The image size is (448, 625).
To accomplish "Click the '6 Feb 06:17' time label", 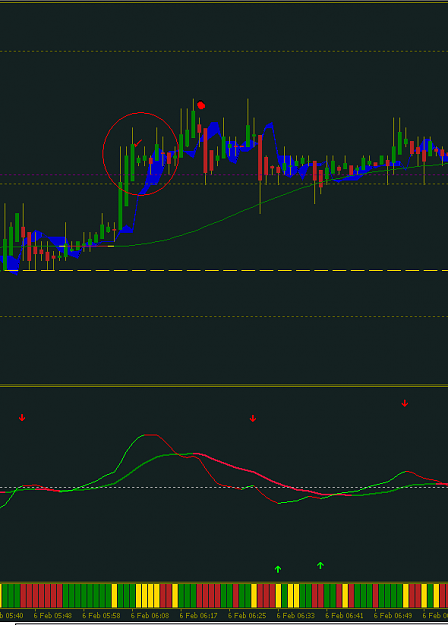I will pos(198,615).
